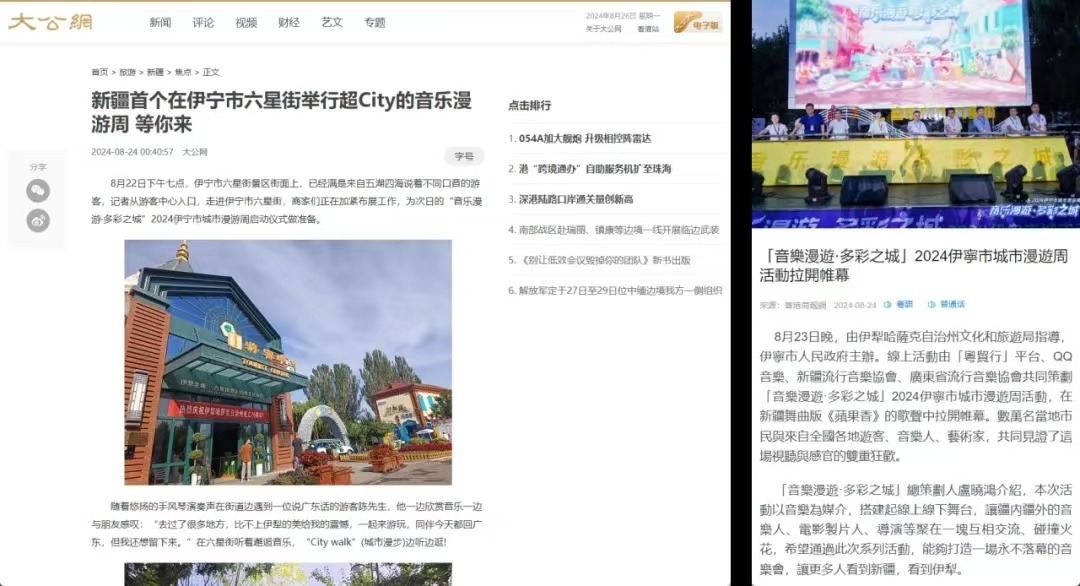Screen dimensions: 1080x586
Task: Click the 六星街 building photo
Action: click(288, 362)
